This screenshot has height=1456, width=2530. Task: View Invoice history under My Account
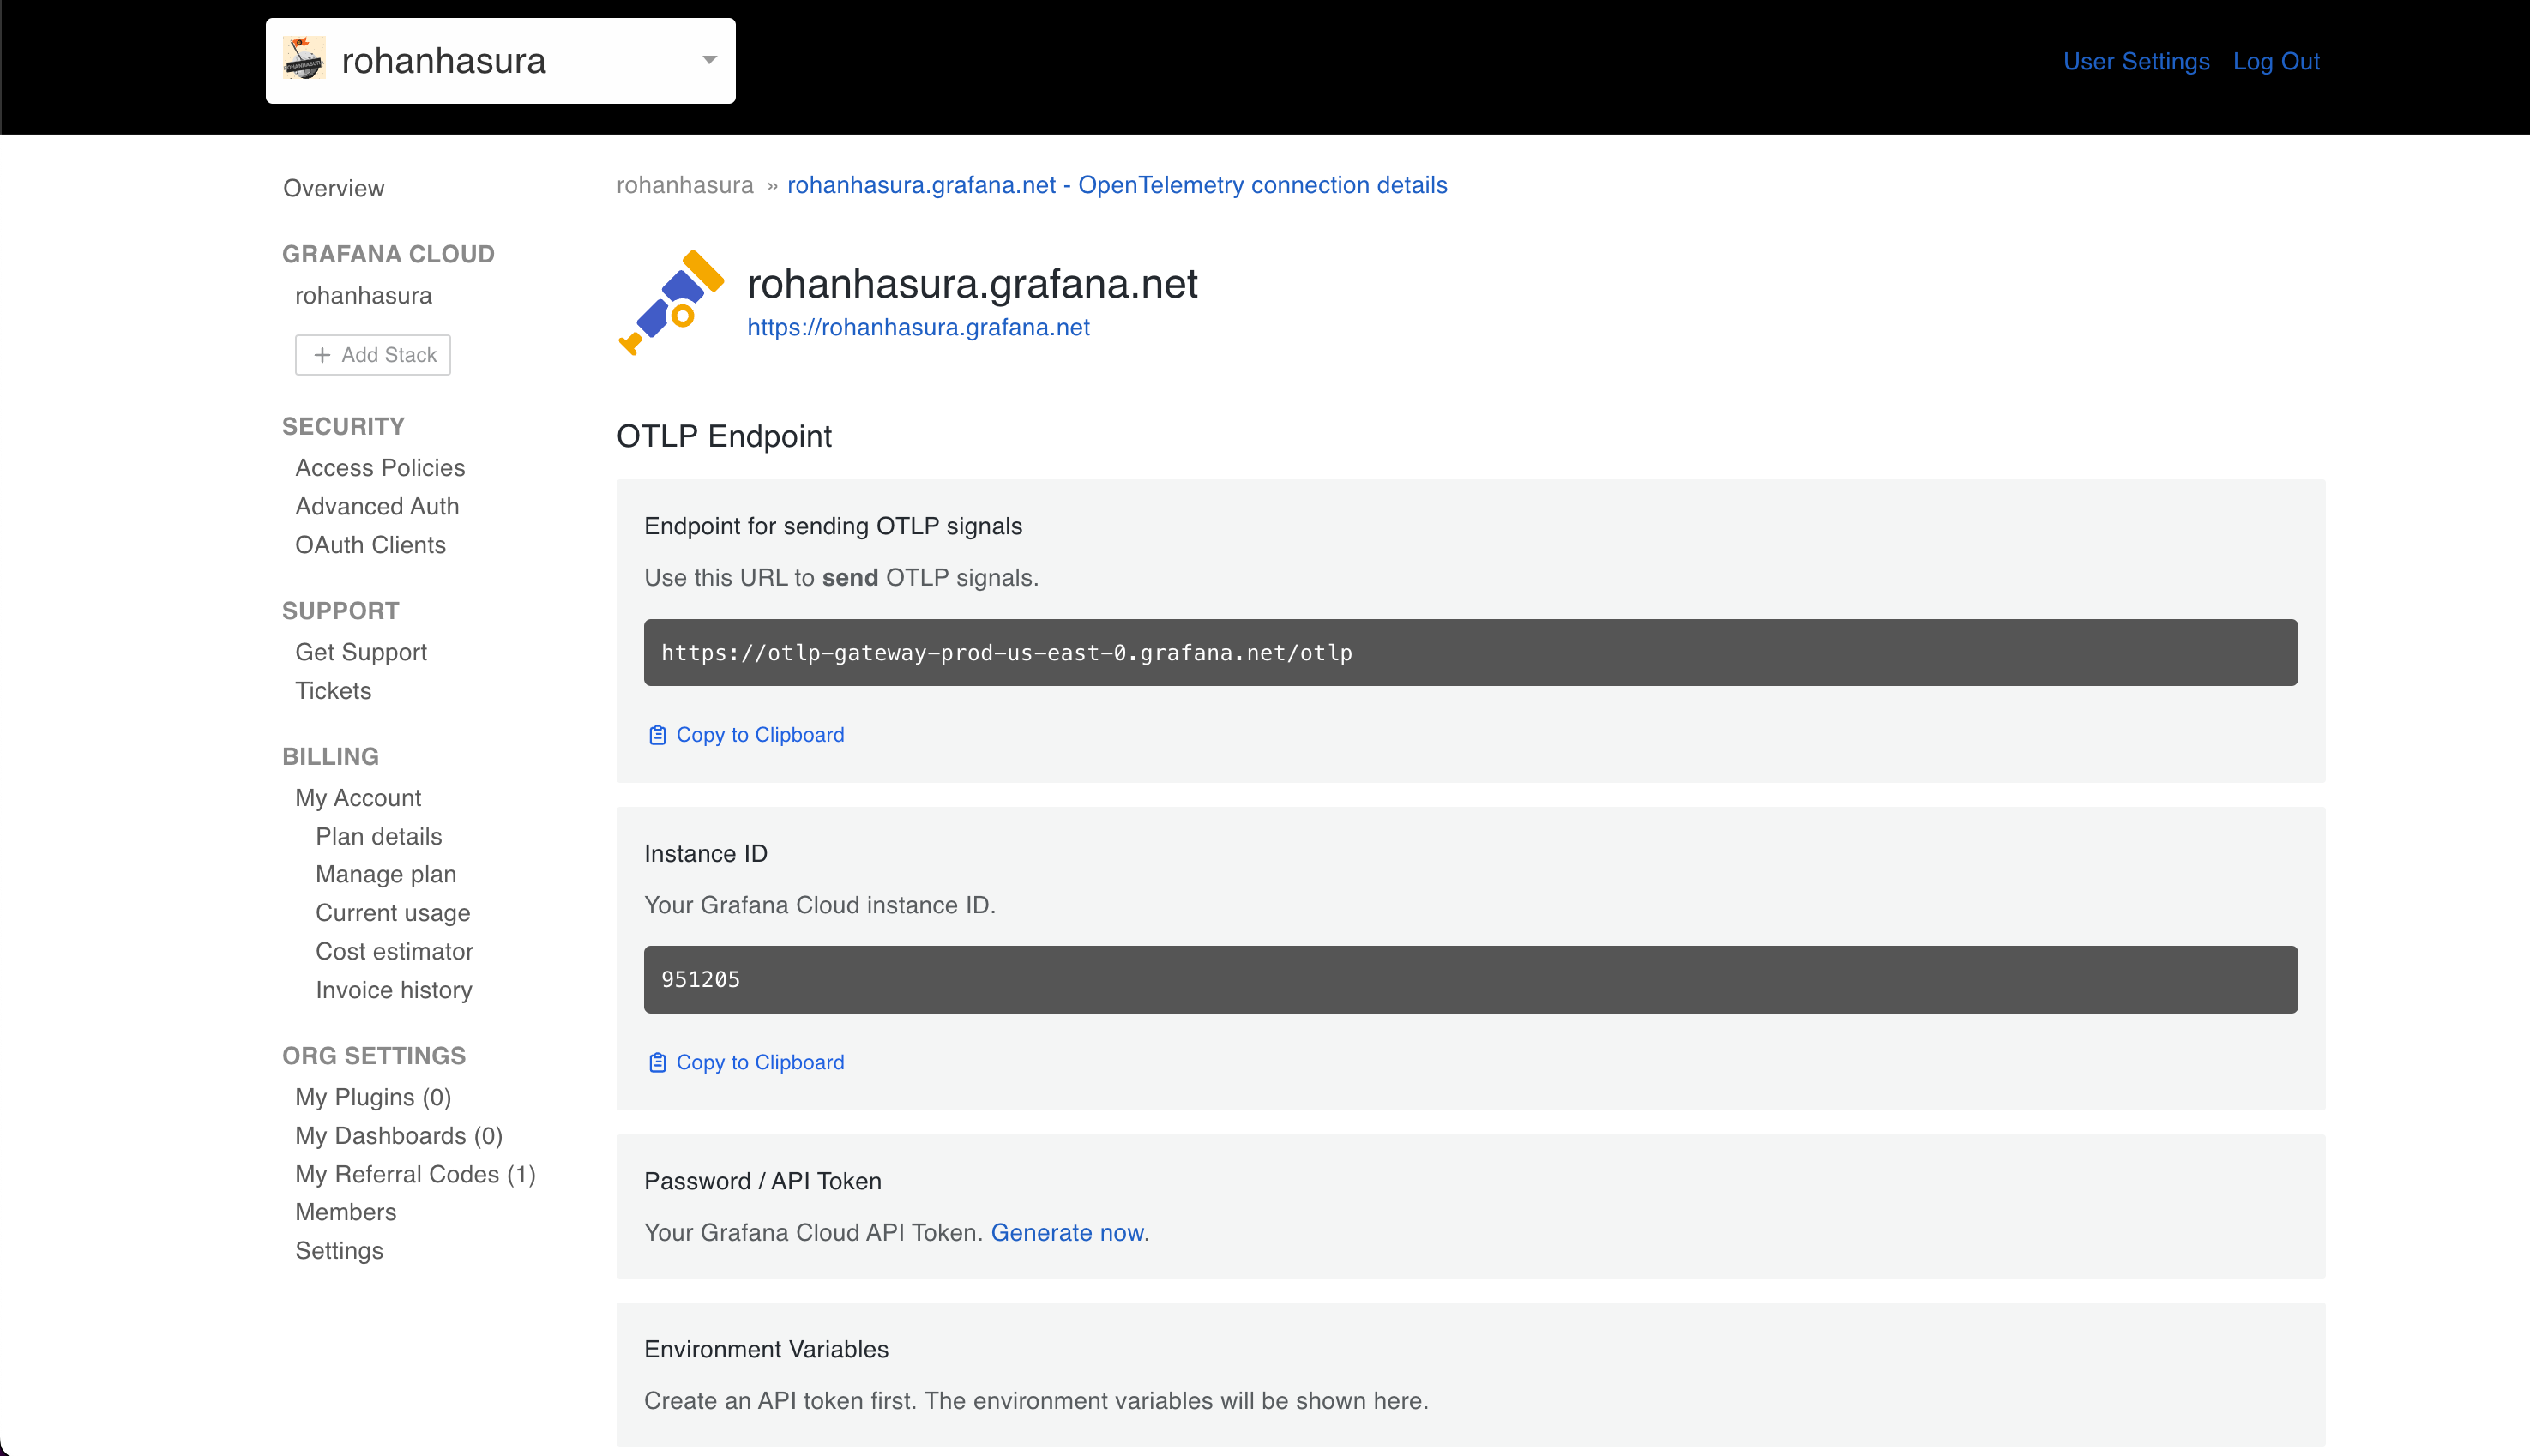[394, 990]
